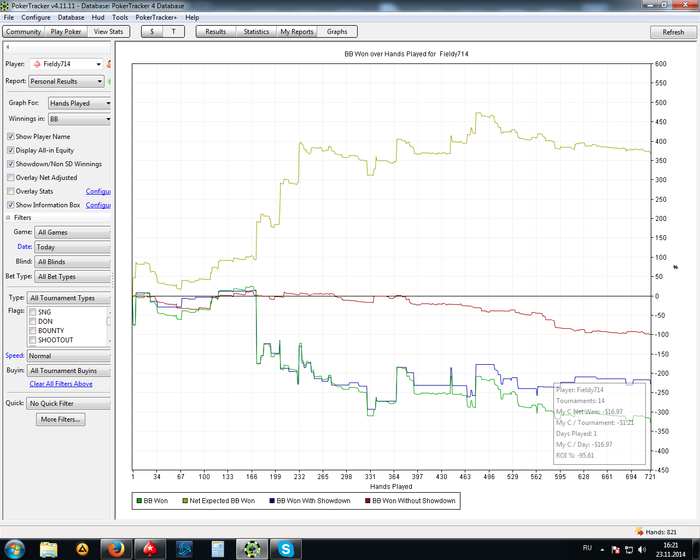Open Skype from the taskbar
Screen dimensions: 700x560
286,550
